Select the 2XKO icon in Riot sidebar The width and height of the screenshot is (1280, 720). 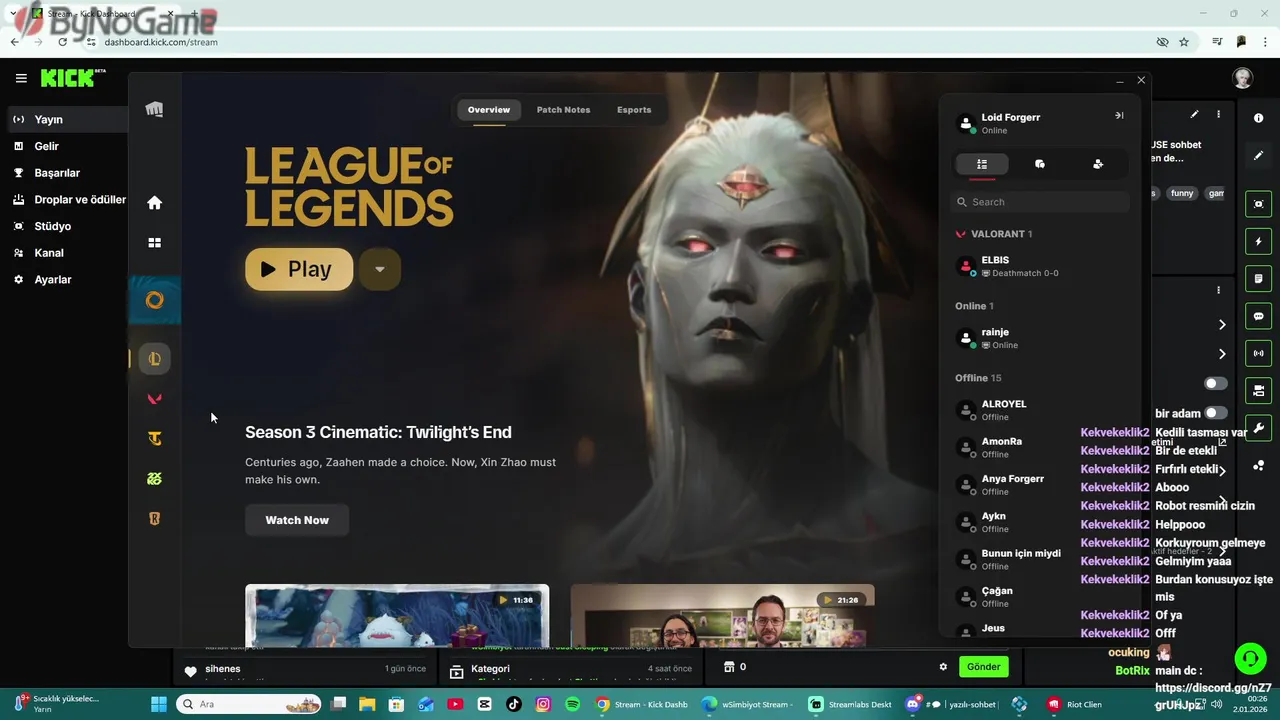click(x=154, y=479)
